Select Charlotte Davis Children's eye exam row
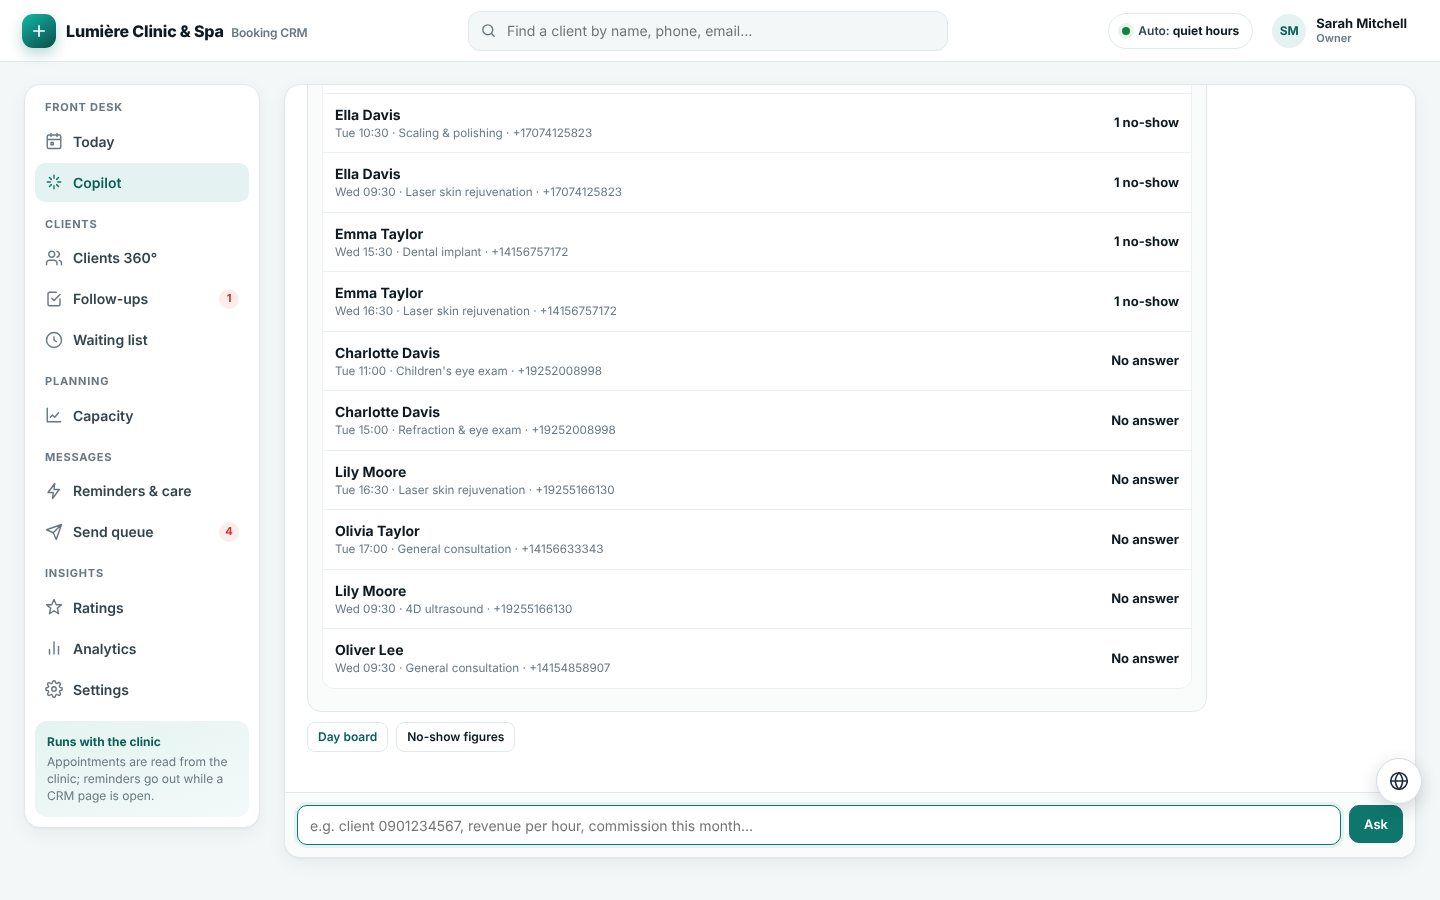1440x900 pixels. click(757, 361)
